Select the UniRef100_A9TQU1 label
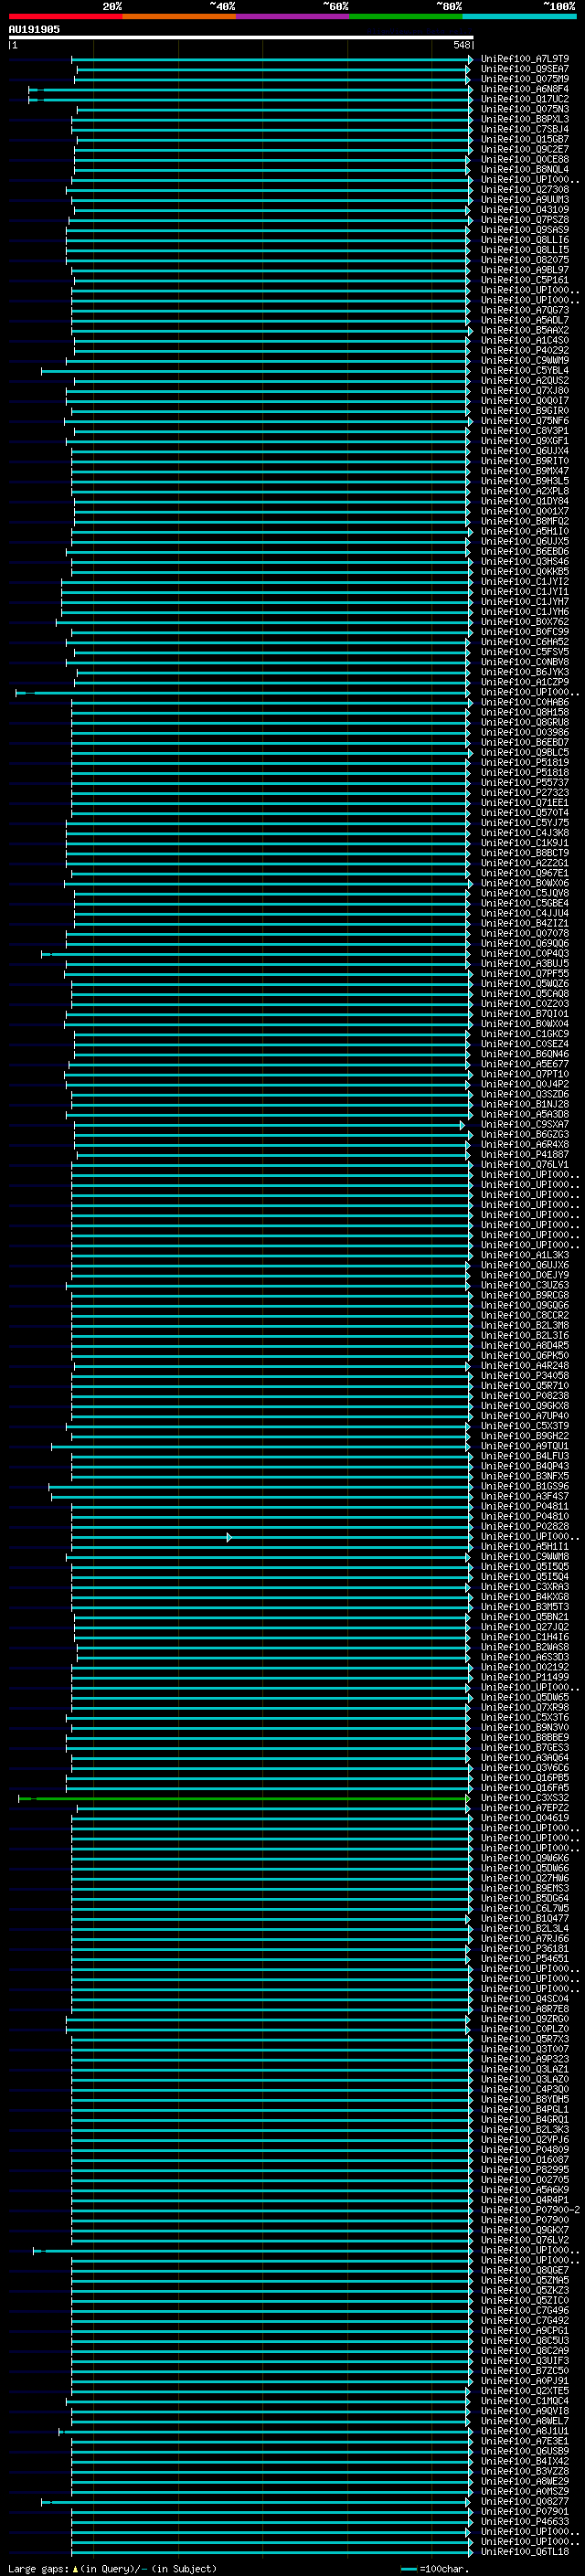Screen dimensions: 585x2576 (x=525, y=1447)
